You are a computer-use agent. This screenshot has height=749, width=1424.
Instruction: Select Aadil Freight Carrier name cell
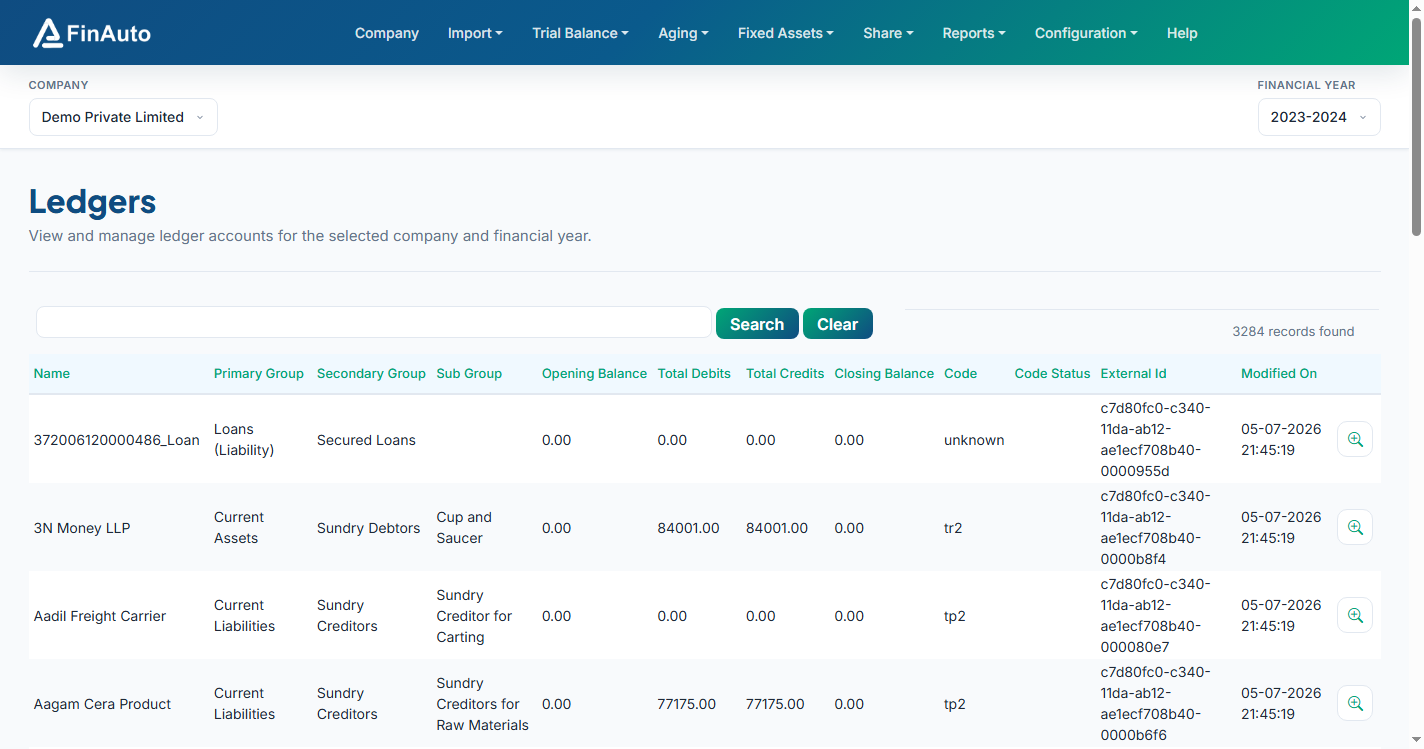click(100, 616)
